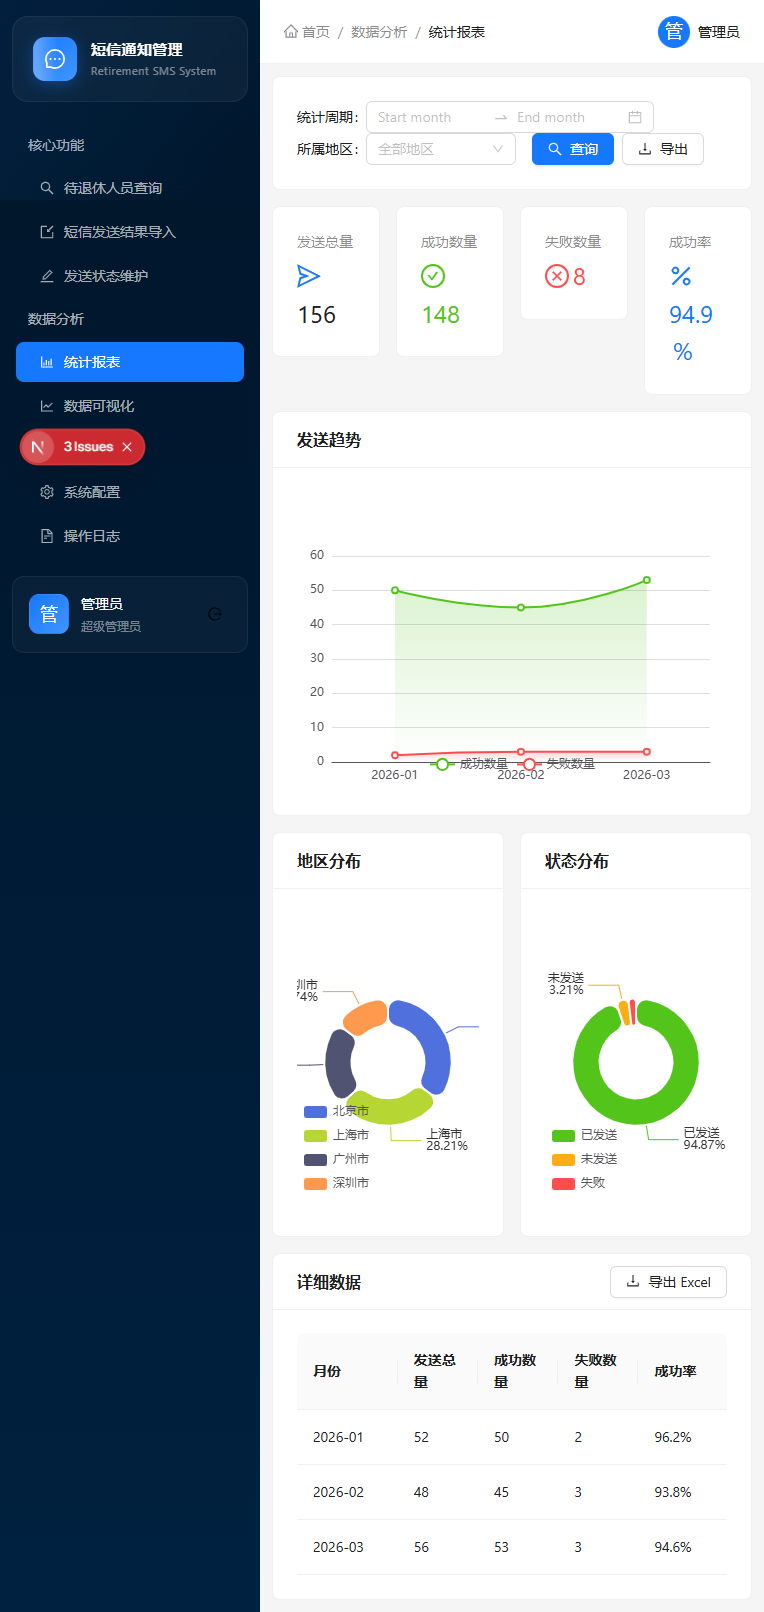This screenshot has height=1612, width=764.
Task: Click the Start month input field
Action: point(426,117)
